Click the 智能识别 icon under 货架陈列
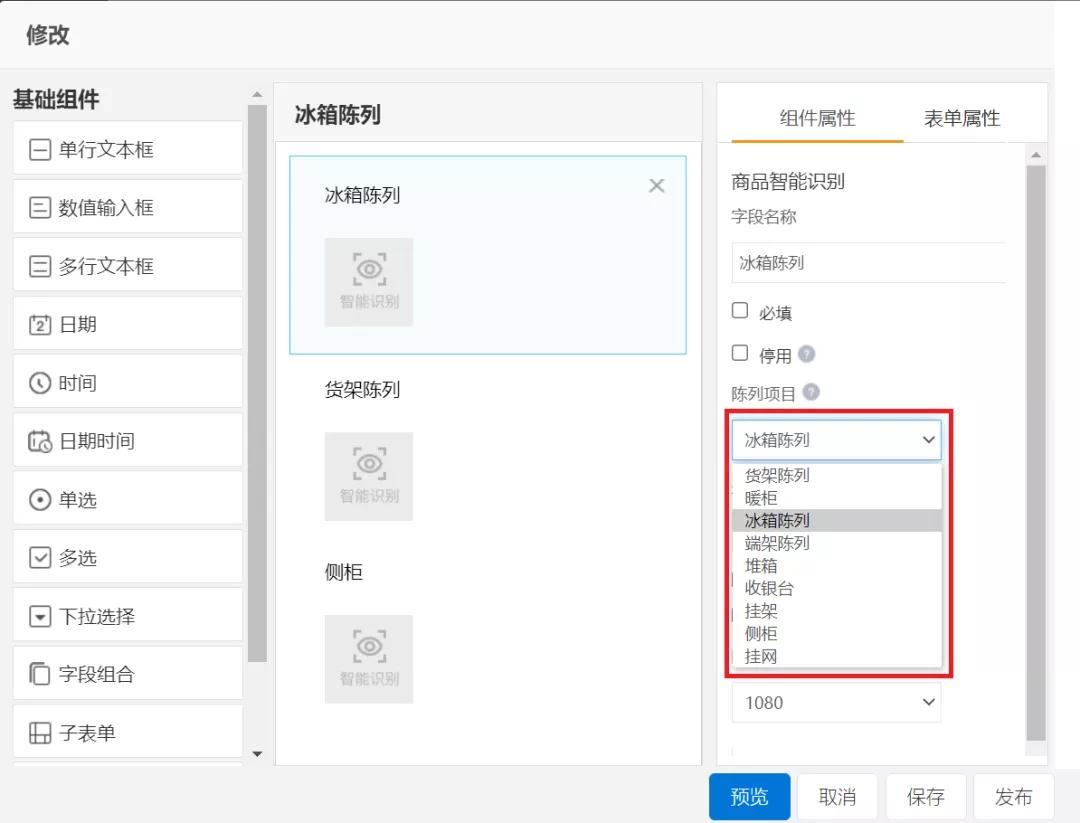Screen dimensions: 1080x823 click(x=369, y=476)
